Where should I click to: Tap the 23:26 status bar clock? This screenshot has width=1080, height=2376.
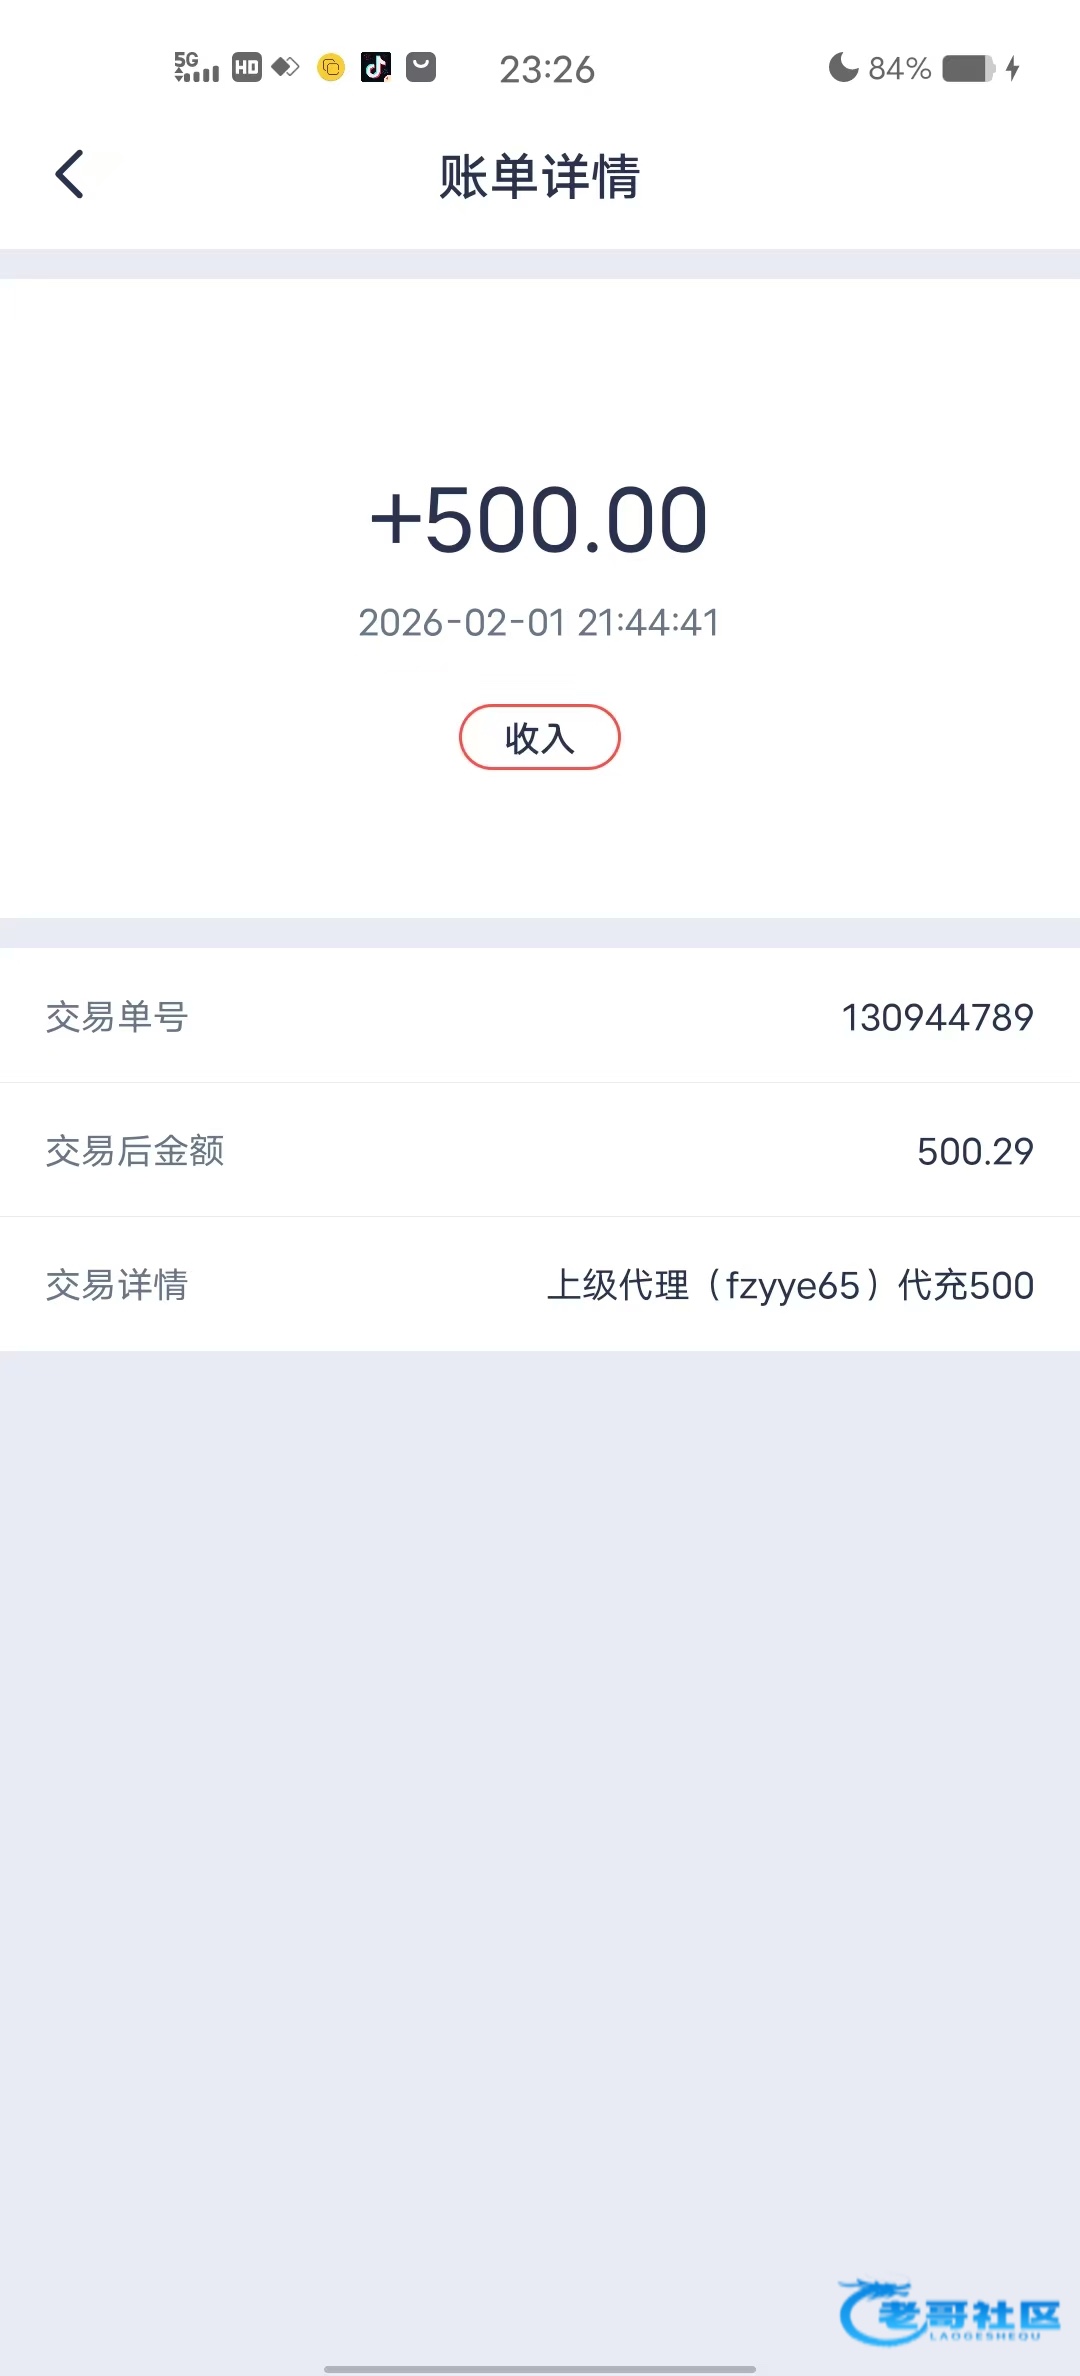click(x=547, y=69)
